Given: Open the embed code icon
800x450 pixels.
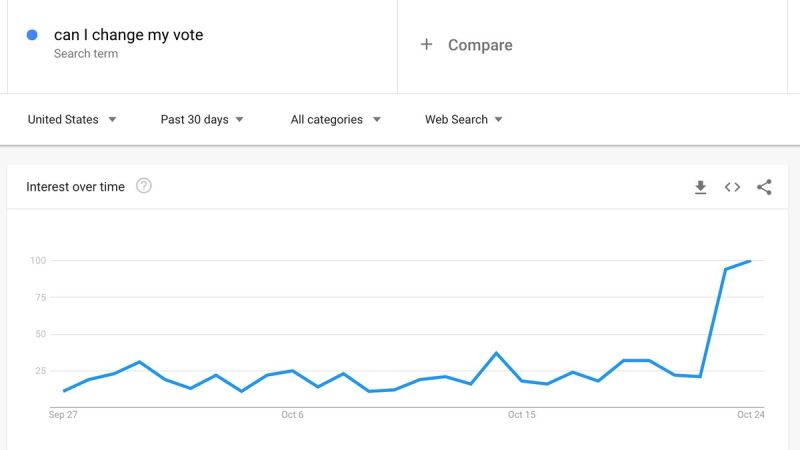Looking at the screenshot, I should click(x=732, y=187).
